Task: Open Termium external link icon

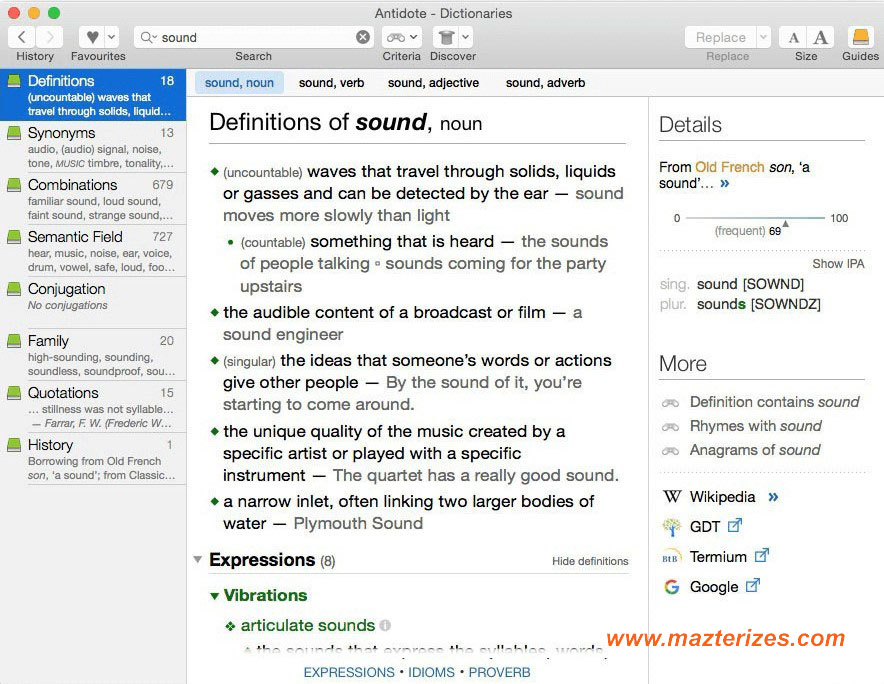Action: [762, 555]
